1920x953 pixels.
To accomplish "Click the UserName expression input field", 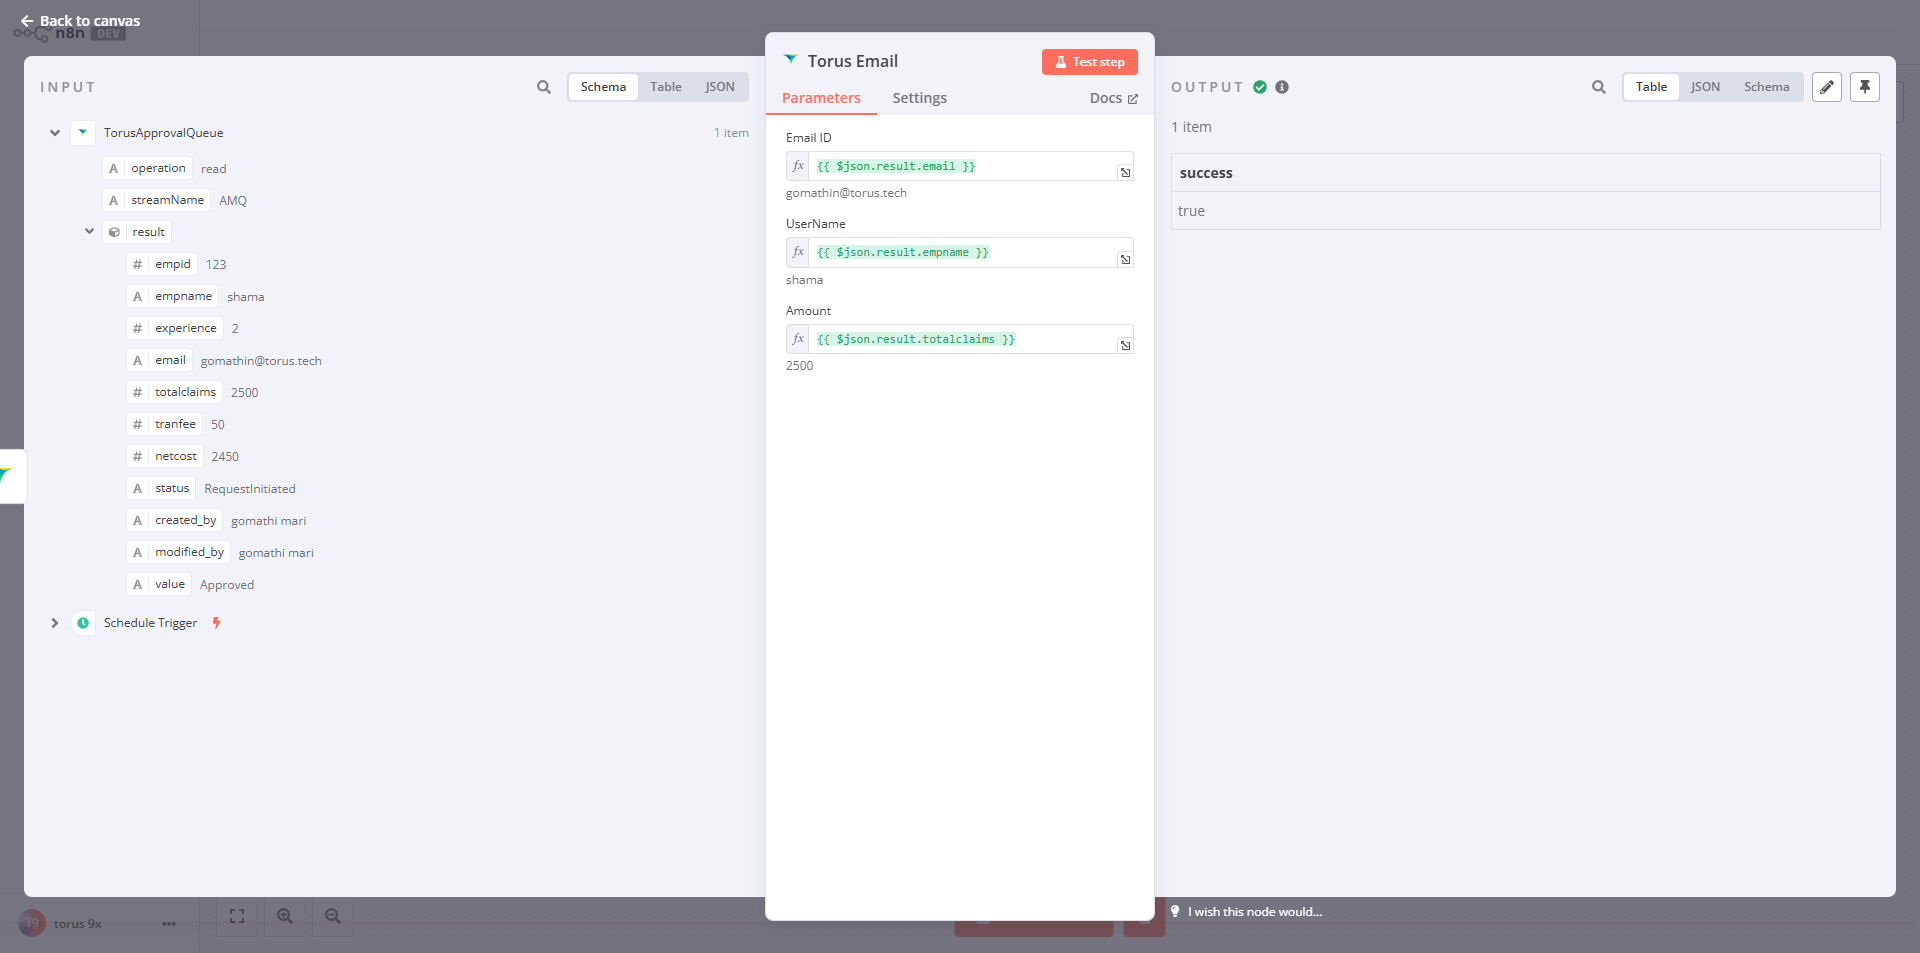I will [960, 253].
